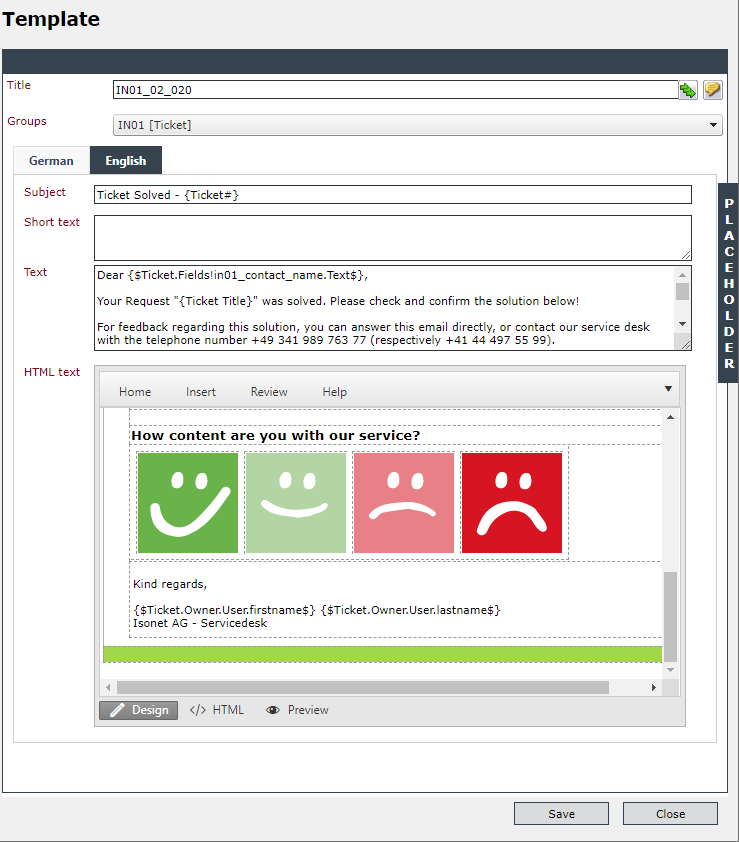Open the Insert ribbon tab
The height and width of the screenshot is (842, 739).
[201, 392]
